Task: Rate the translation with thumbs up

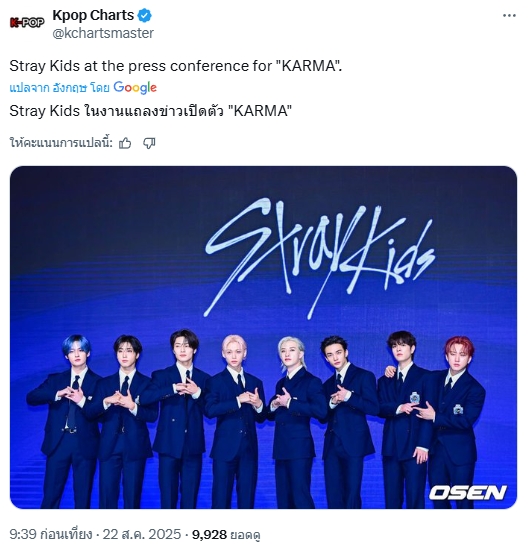Action: (125, 143)
